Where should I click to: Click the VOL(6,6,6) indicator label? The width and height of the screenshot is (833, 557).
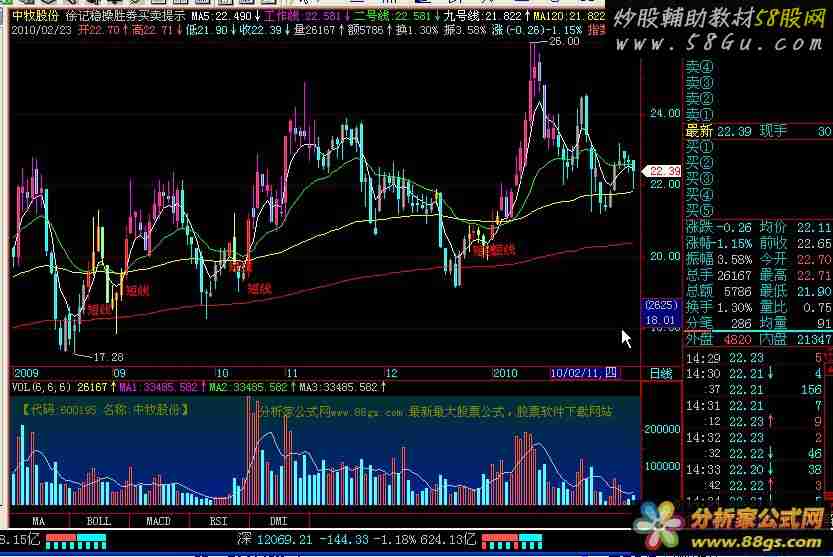(41, 387)
